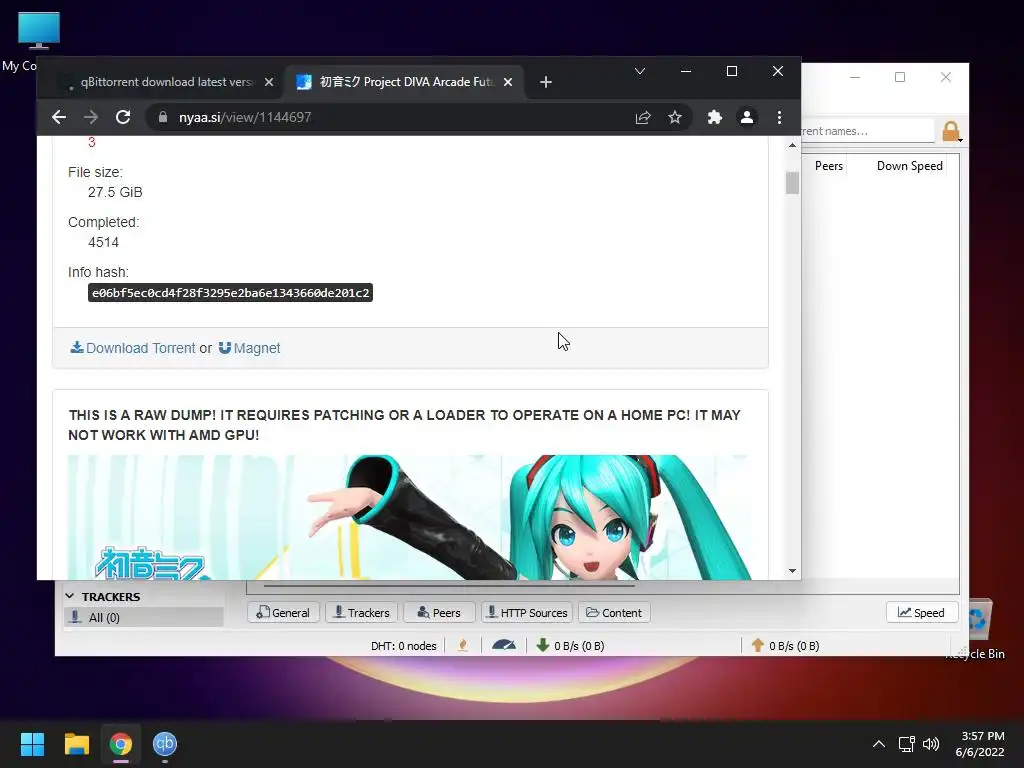Click Download Torrent link
Image resolution: width=1024 pixels, height=768 pixels.
(133, 348)
